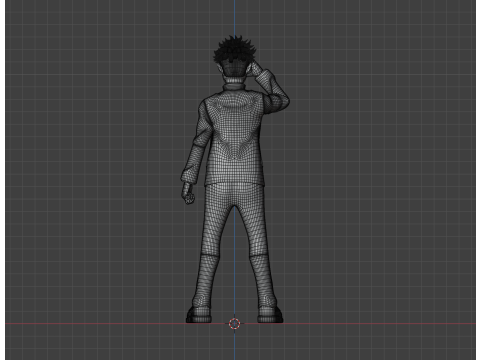Select the character's wireframe jacket back
The image size is (480, 360).
point(235,137)
